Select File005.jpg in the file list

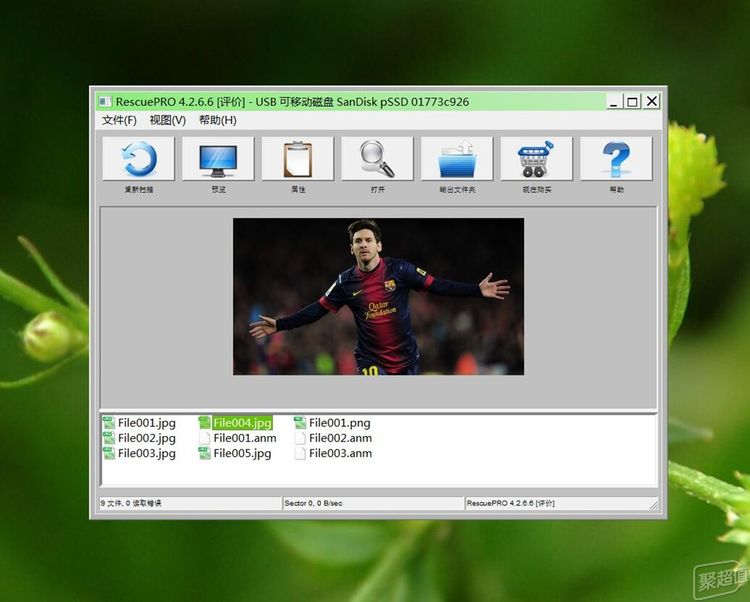point(243,453)
